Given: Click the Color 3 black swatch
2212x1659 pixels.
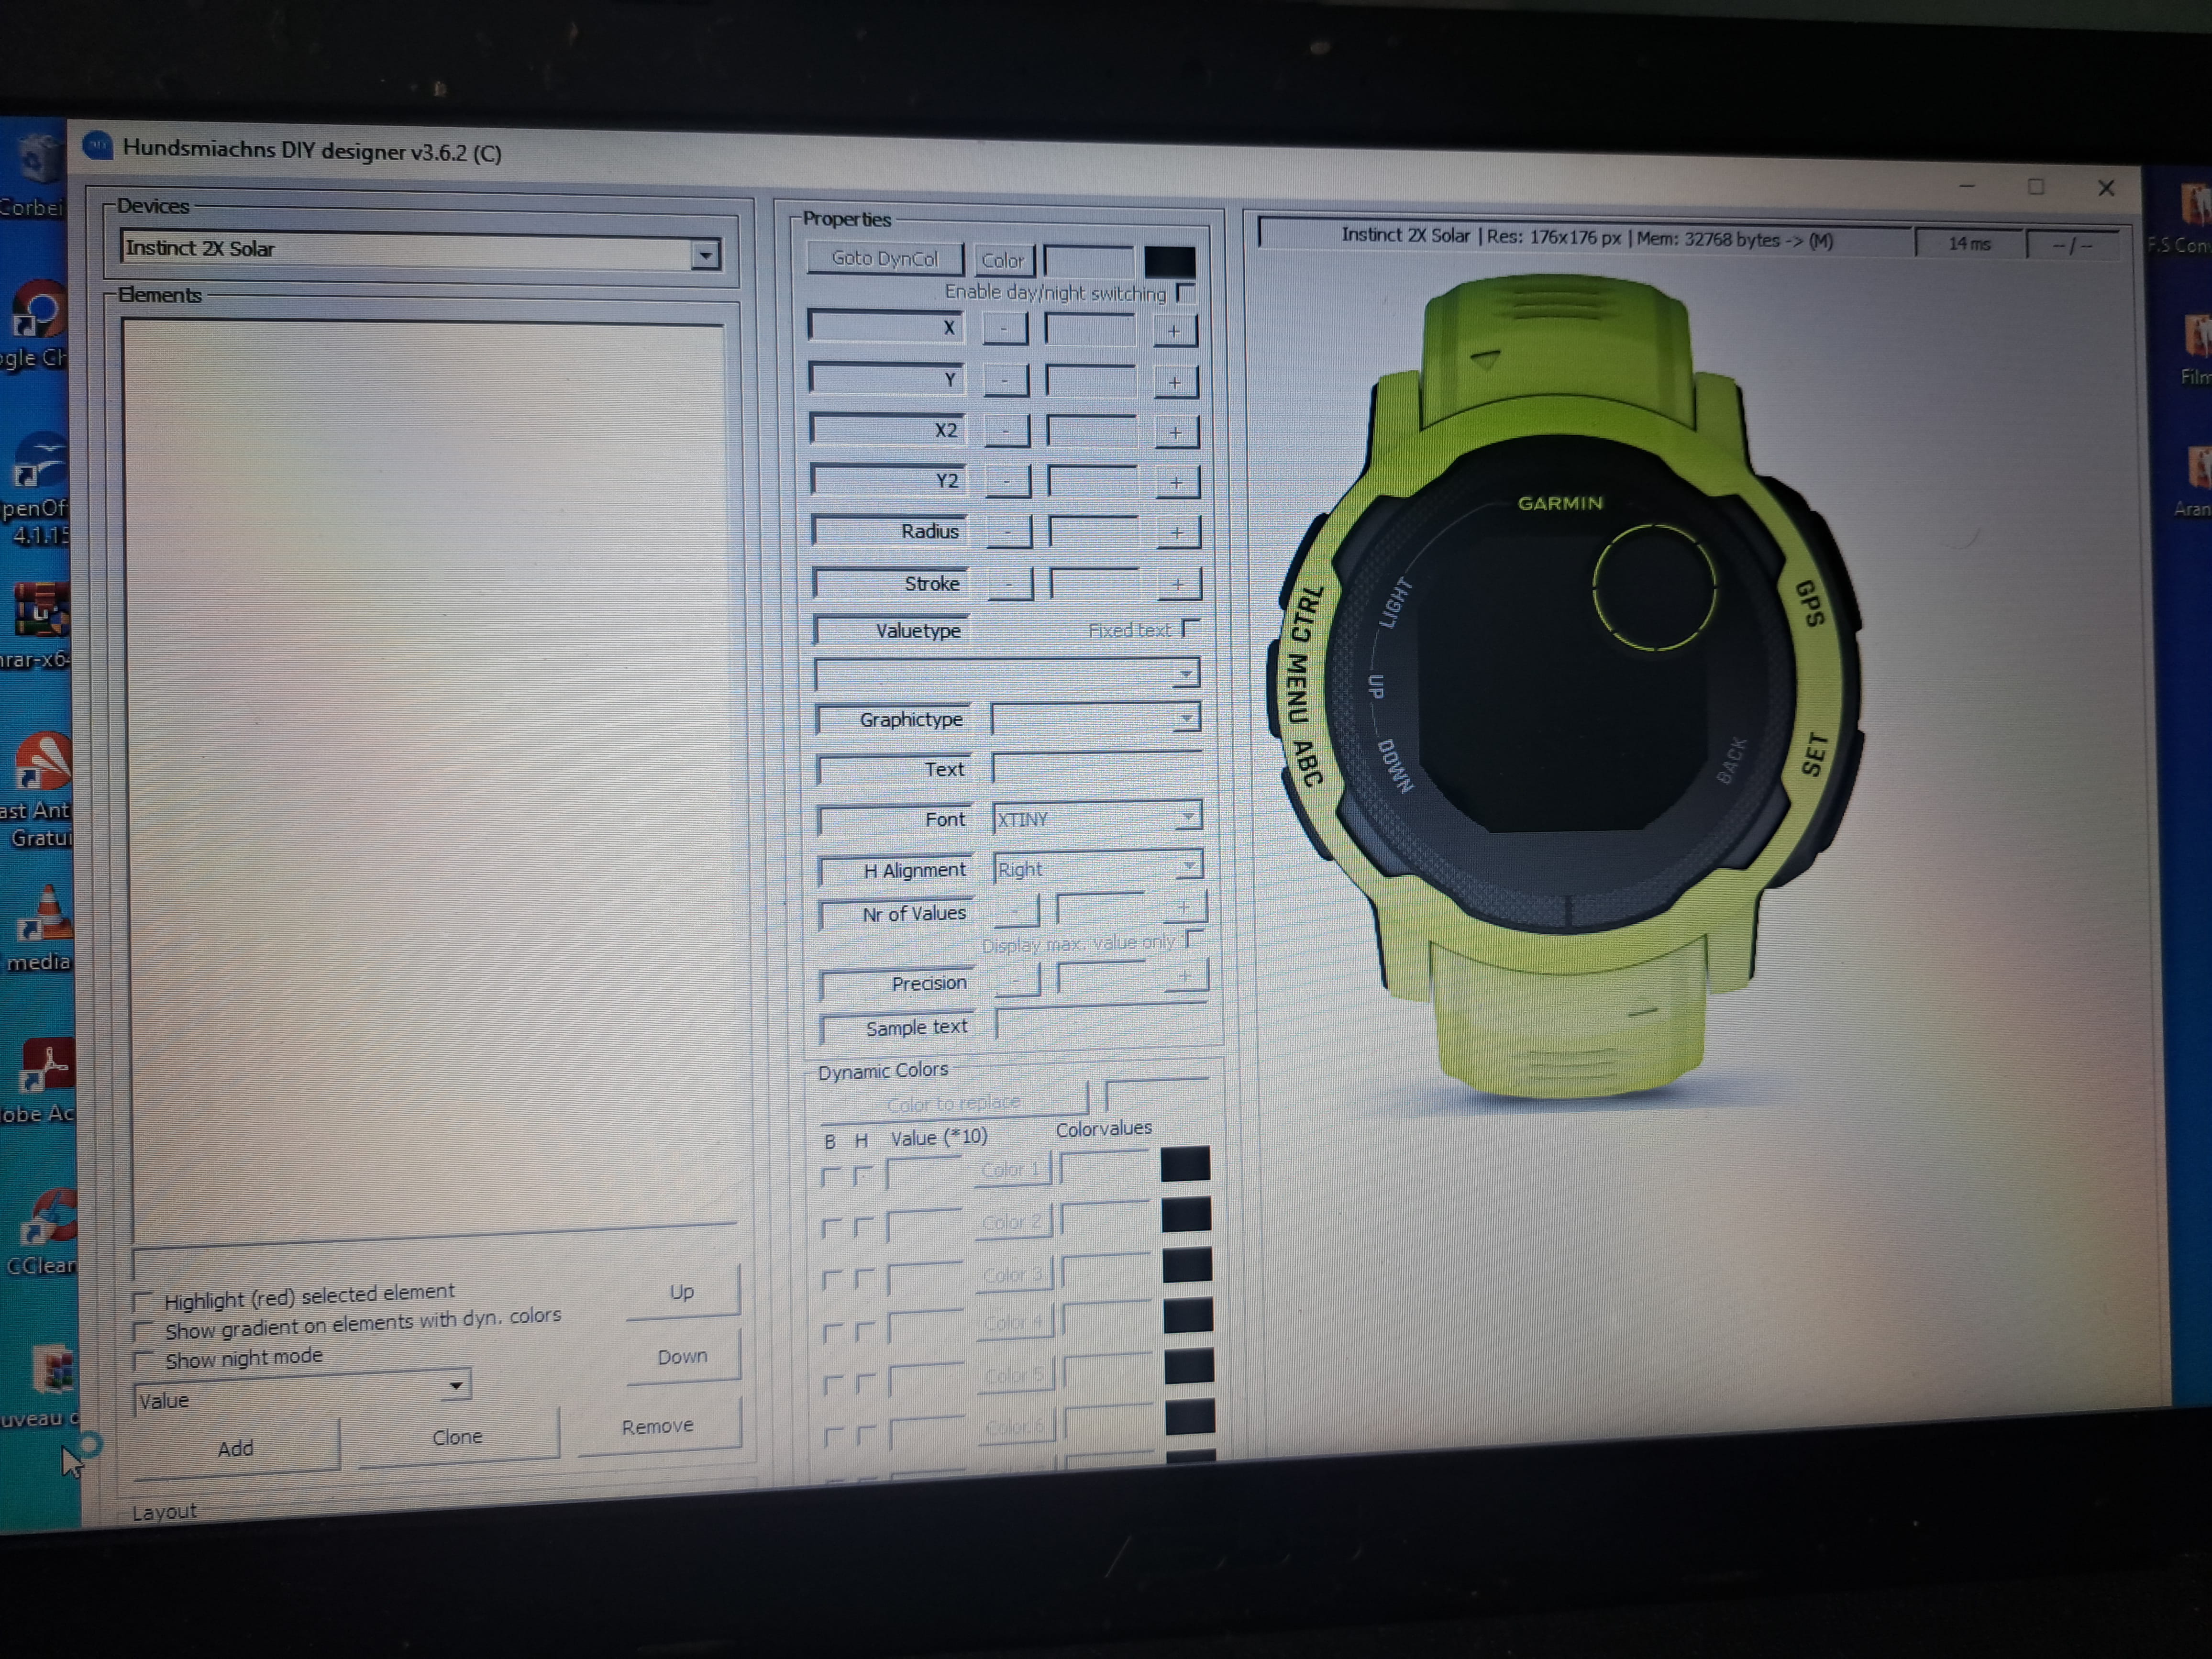Looking at the screenshot, I should (1187, 1265).
